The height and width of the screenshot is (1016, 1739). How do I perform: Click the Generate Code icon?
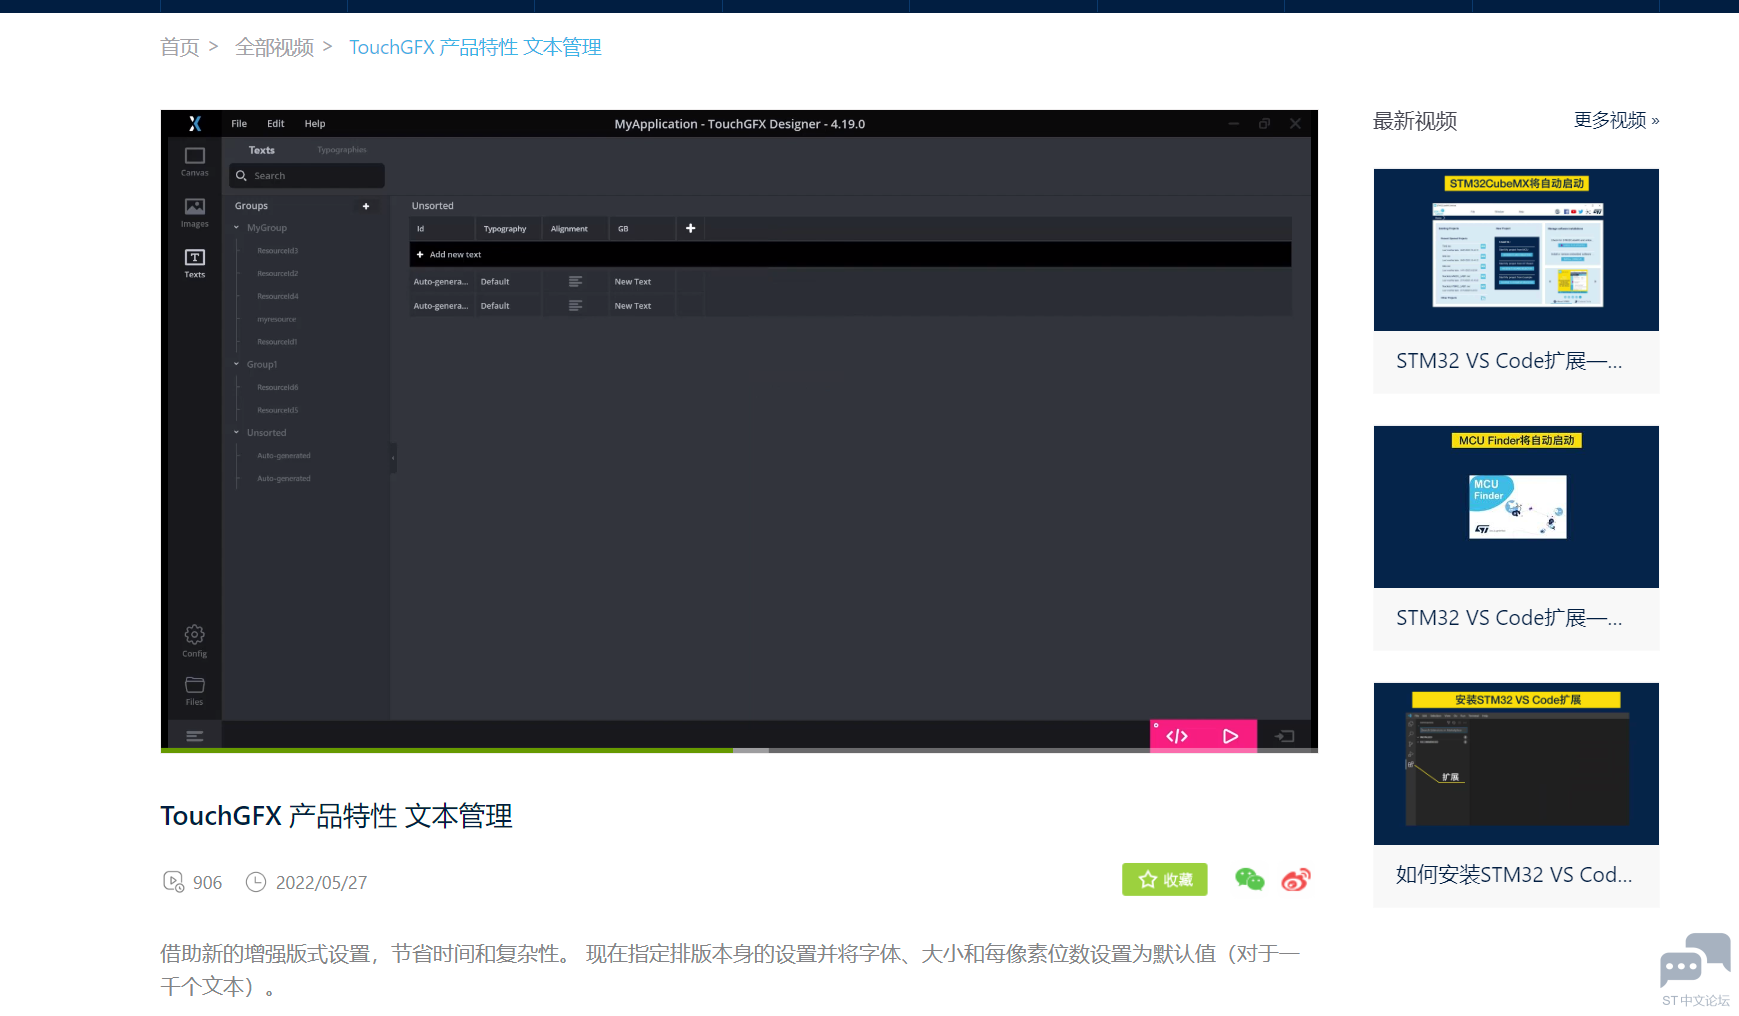(1177, 737)
